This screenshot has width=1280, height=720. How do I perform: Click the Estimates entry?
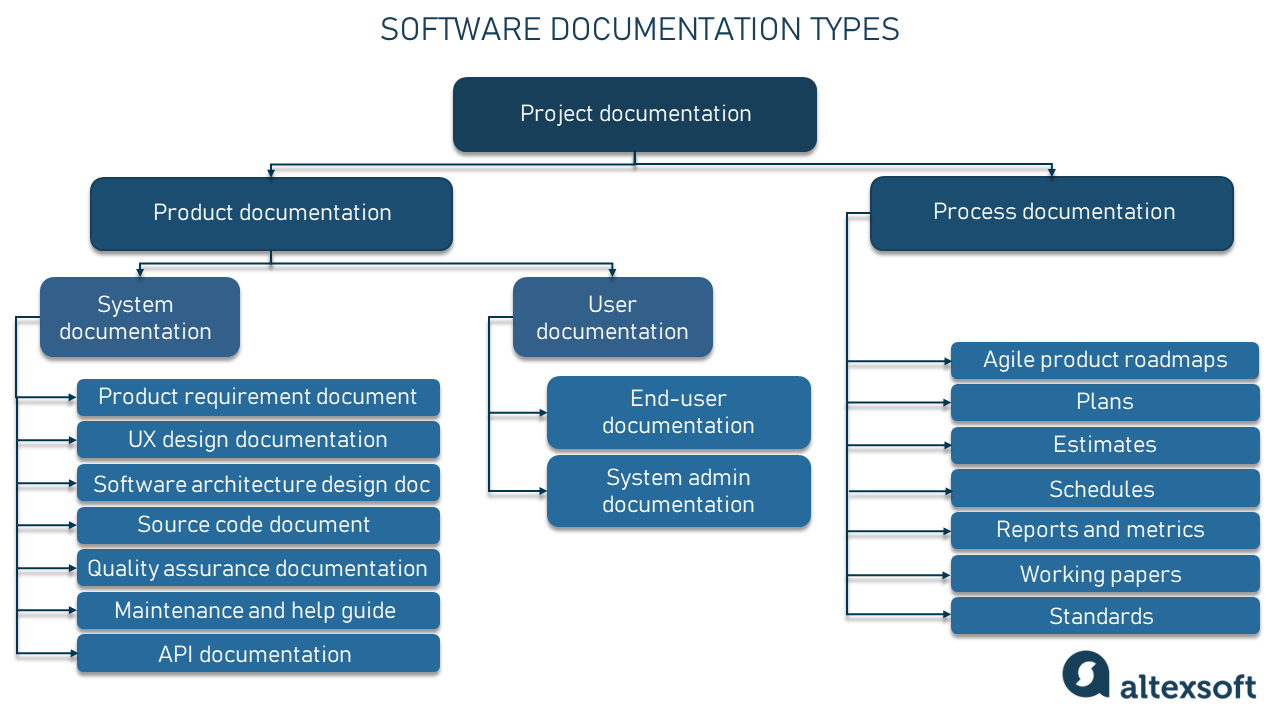point(1104,445)
